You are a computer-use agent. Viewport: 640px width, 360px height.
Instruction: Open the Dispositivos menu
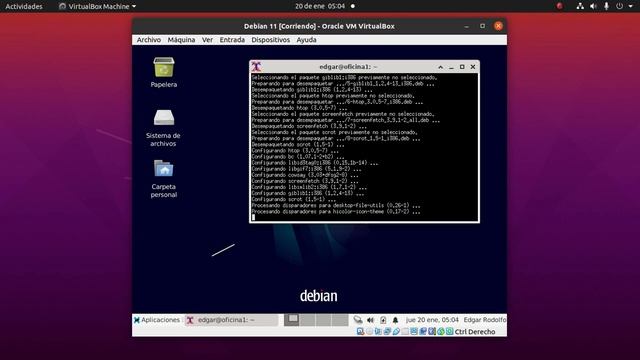coord(271,40)
